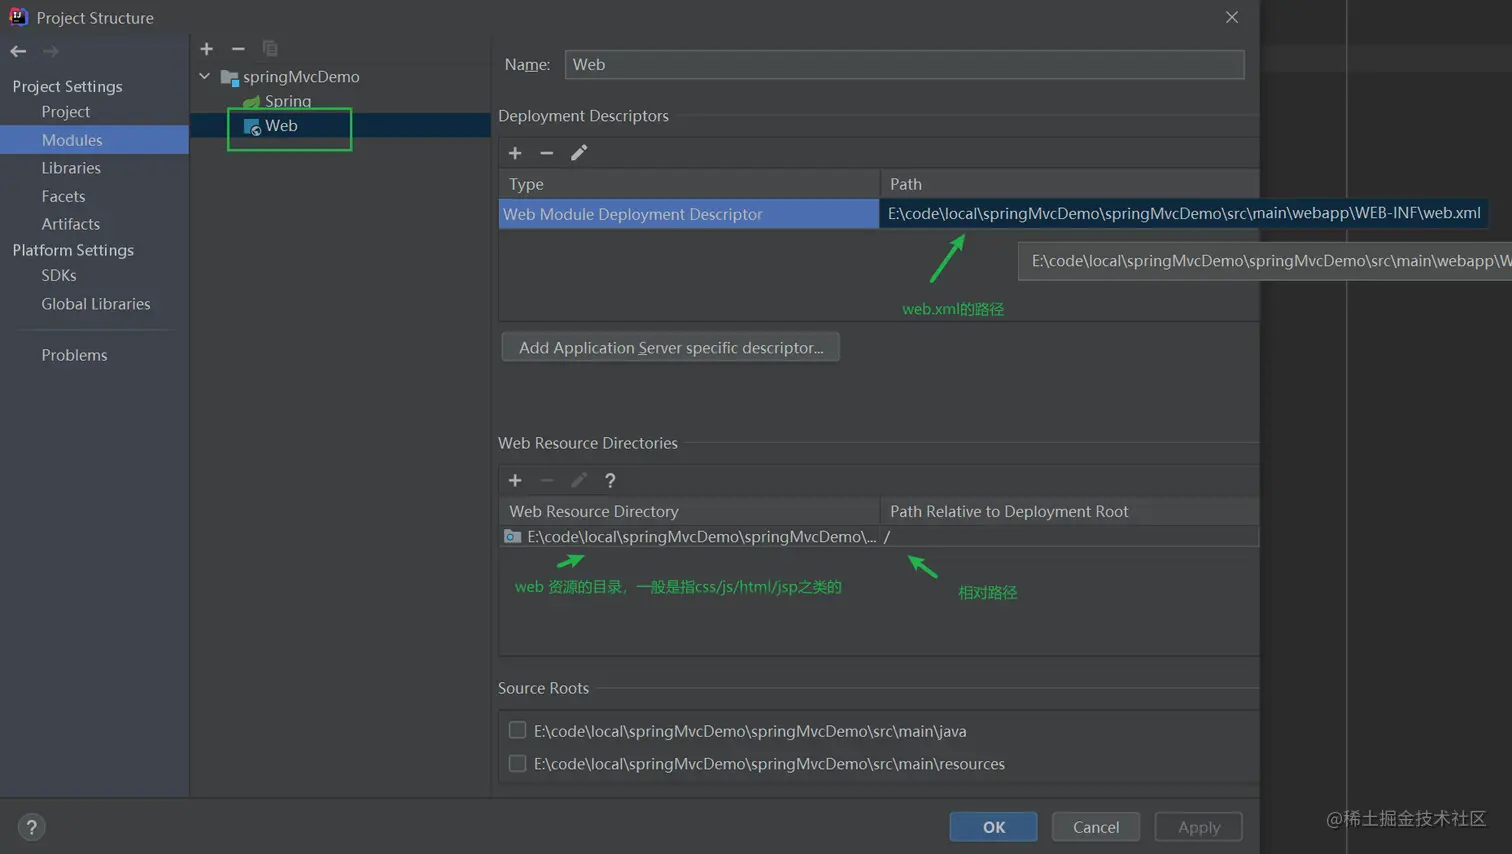
Task: Enable the src\main\java source root checkbox
Action: 517,730
